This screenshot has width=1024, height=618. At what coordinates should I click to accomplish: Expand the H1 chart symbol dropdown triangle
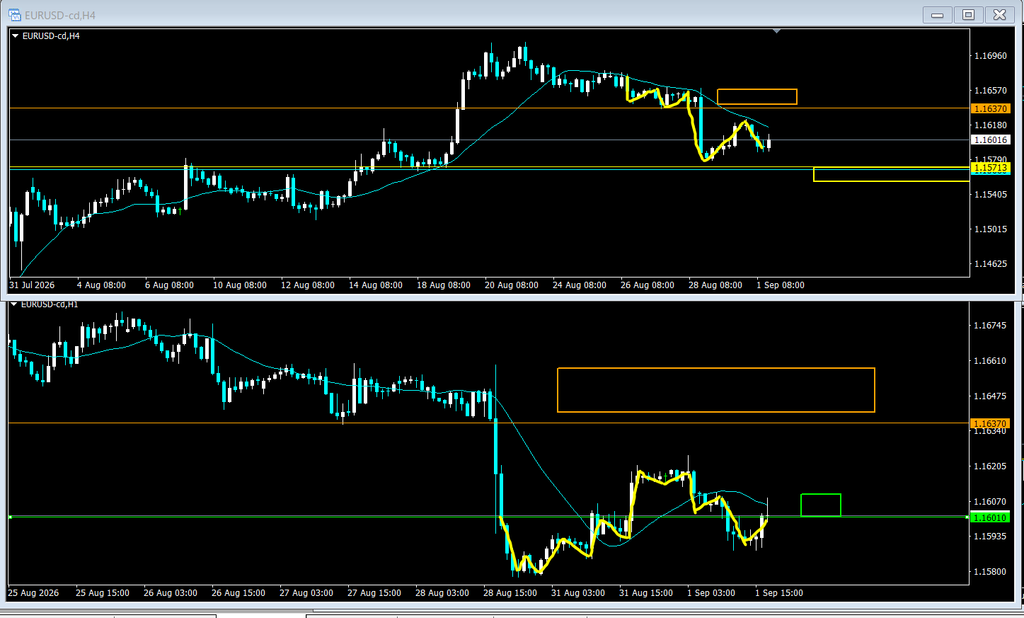click(x=14, y=304)
